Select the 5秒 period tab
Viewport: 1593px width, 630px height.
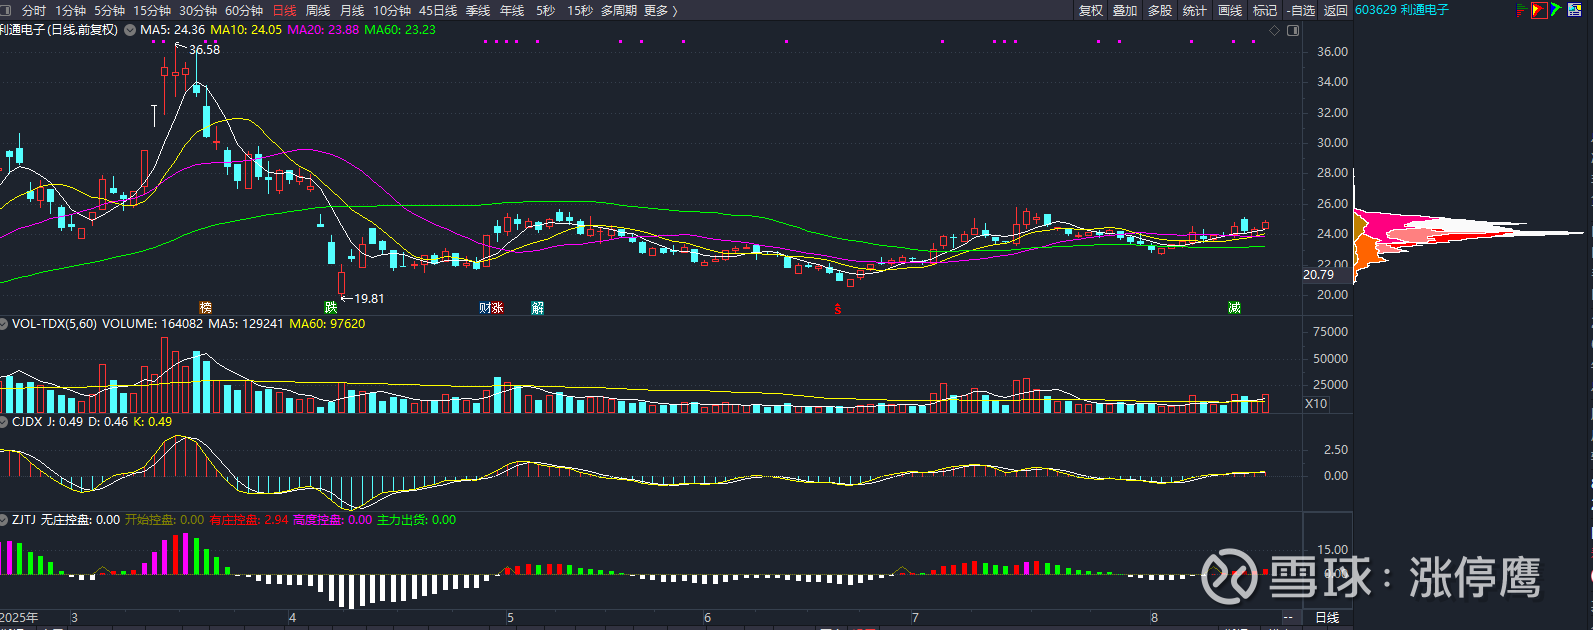click(545, 10)
